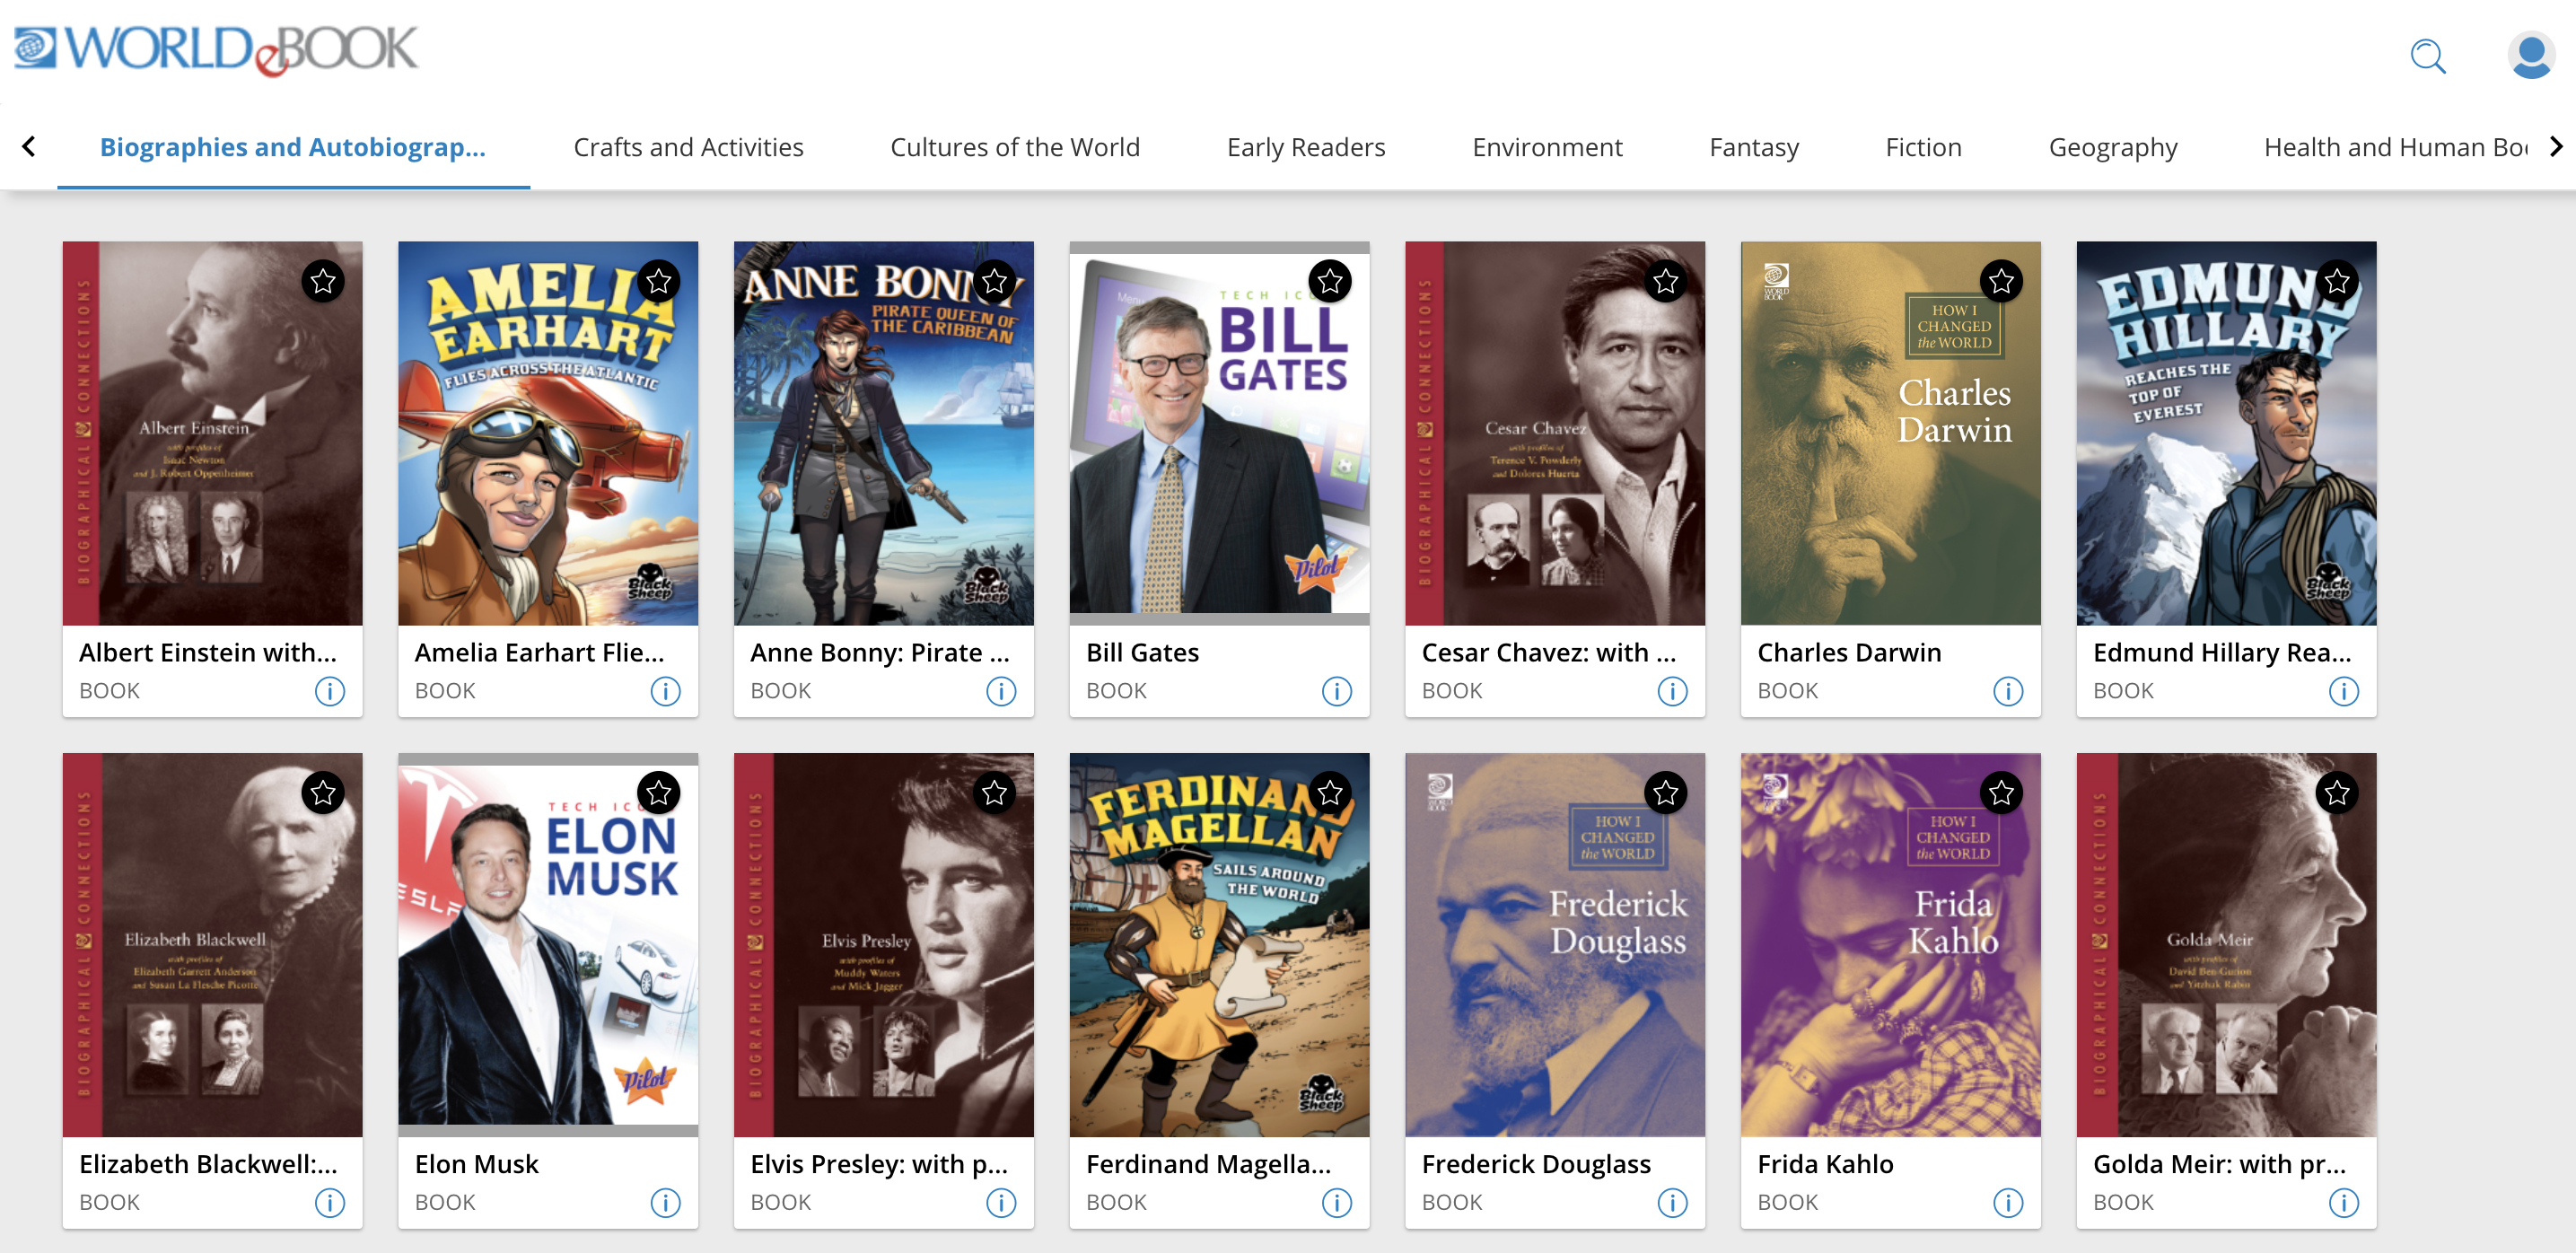Open the search magnifier icon
The width and height of the screenshot is (2576, 1253).
tap(2427, 56)
